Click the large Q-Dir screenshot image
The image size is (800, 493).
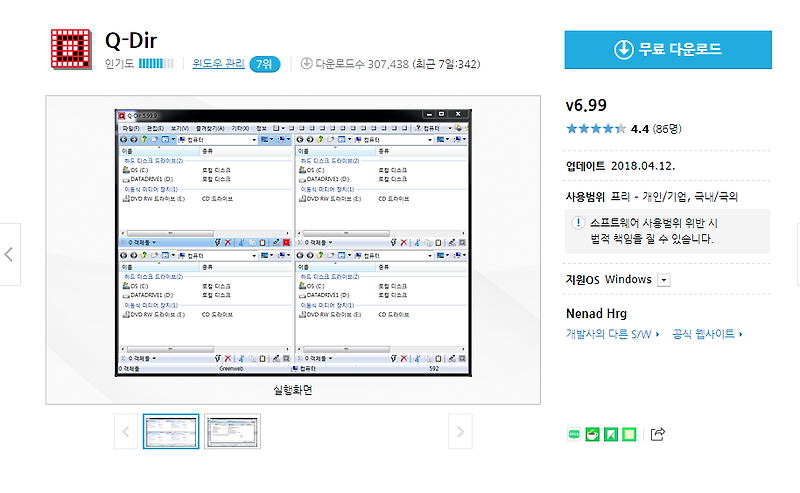293,243
